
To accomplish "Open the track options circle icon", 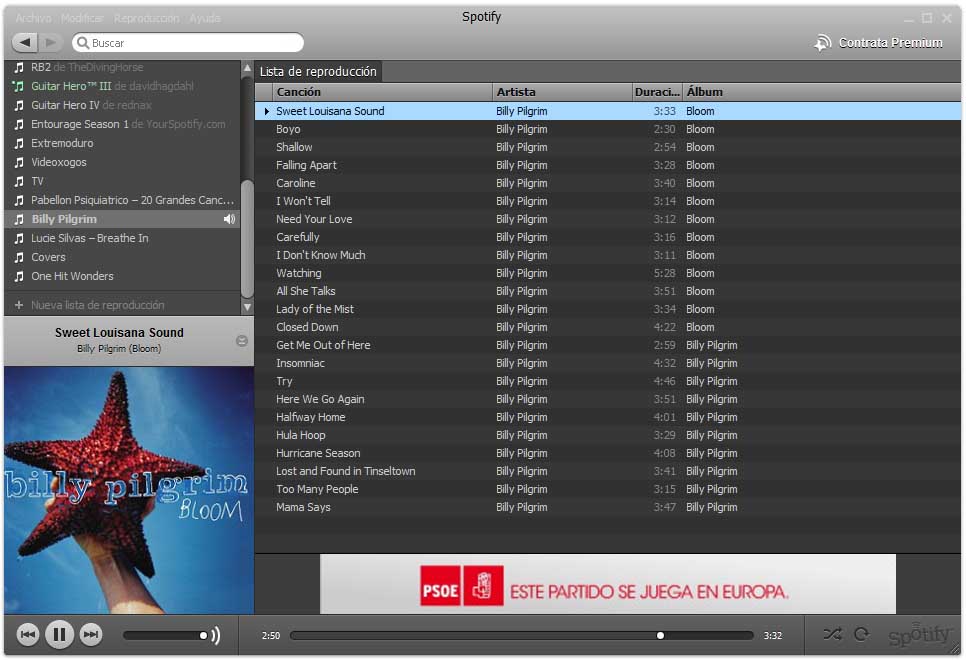I will pos(242,341).
